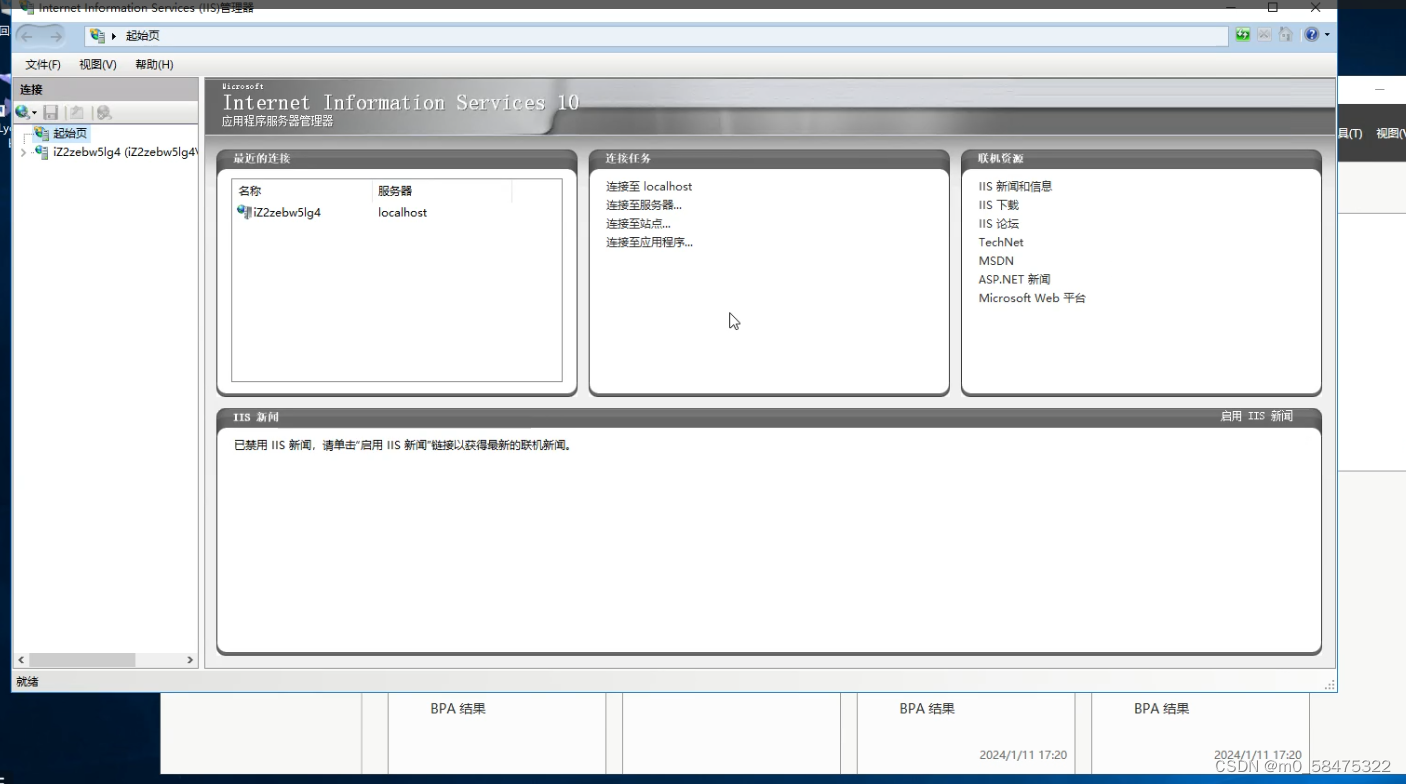
Task: Click the blue Help question mark icon
Action: point(1310,34)
